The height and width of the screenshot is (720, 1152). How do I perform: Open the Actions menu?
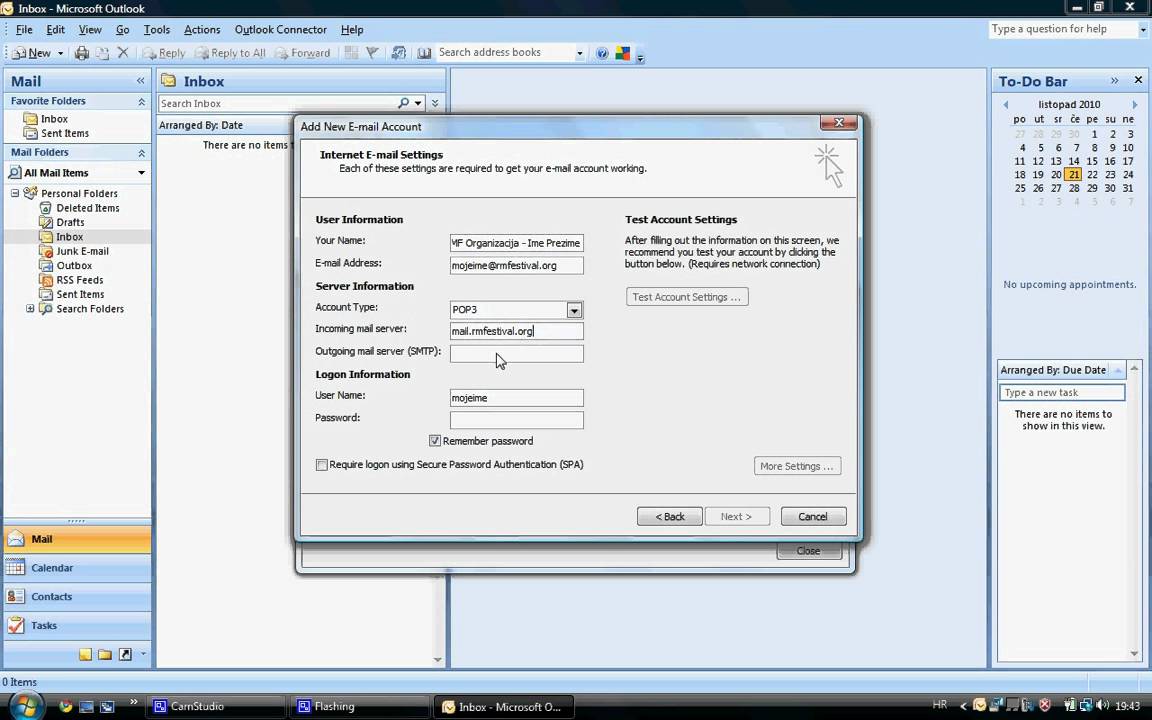pyautogui.click(x=202, y=29)
